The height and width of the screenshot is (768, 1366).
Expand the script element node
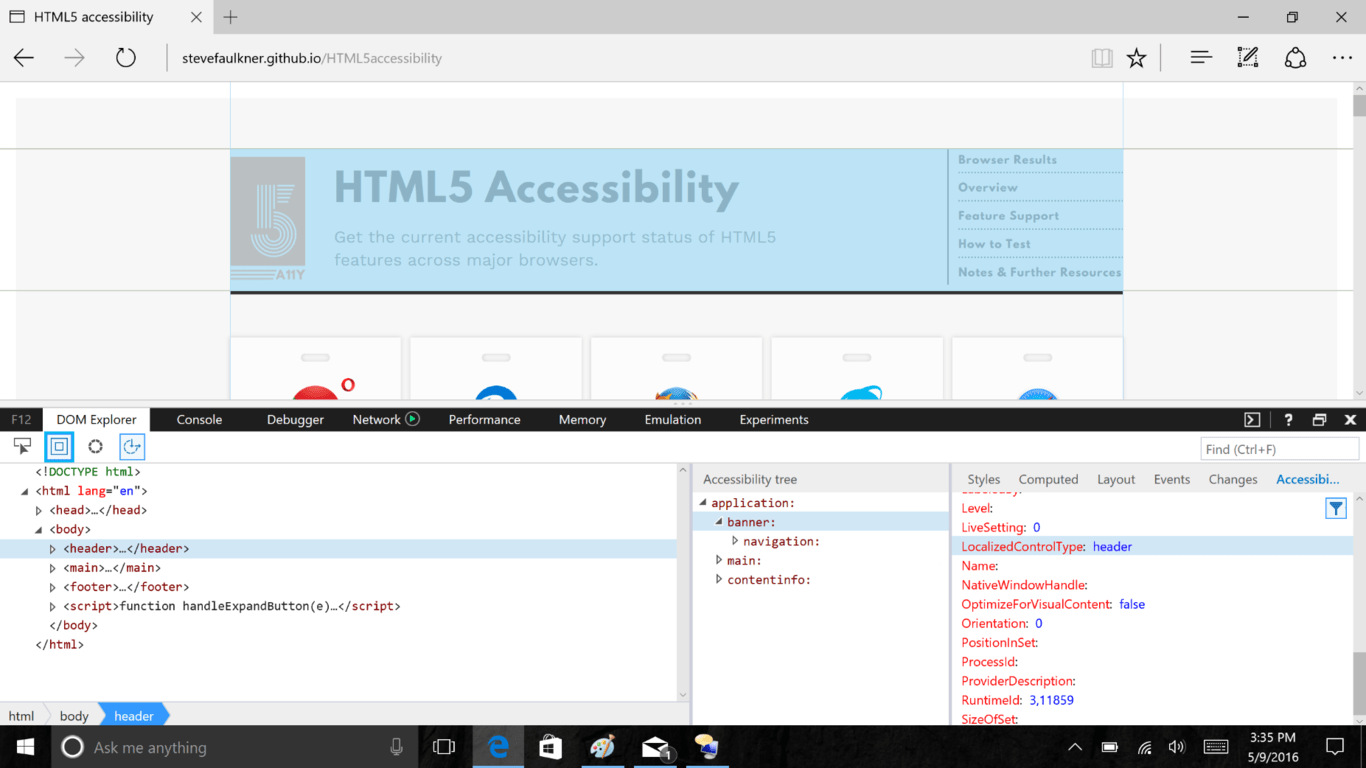[x=53, y=606]
